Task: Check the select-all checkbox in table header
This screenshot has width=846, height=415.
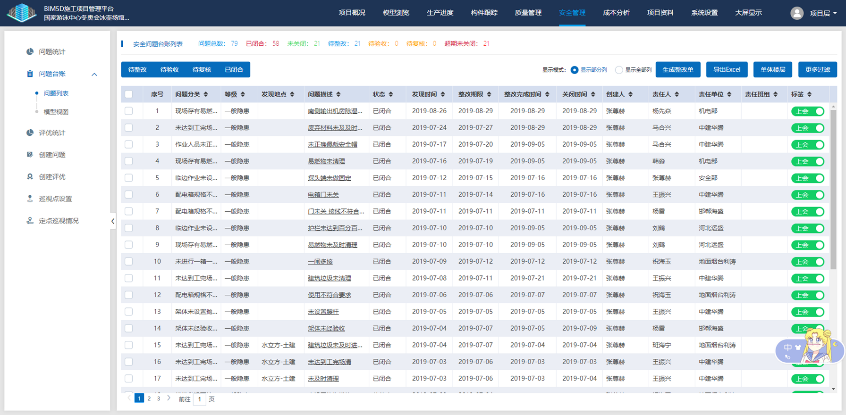Action: (129, 94)
